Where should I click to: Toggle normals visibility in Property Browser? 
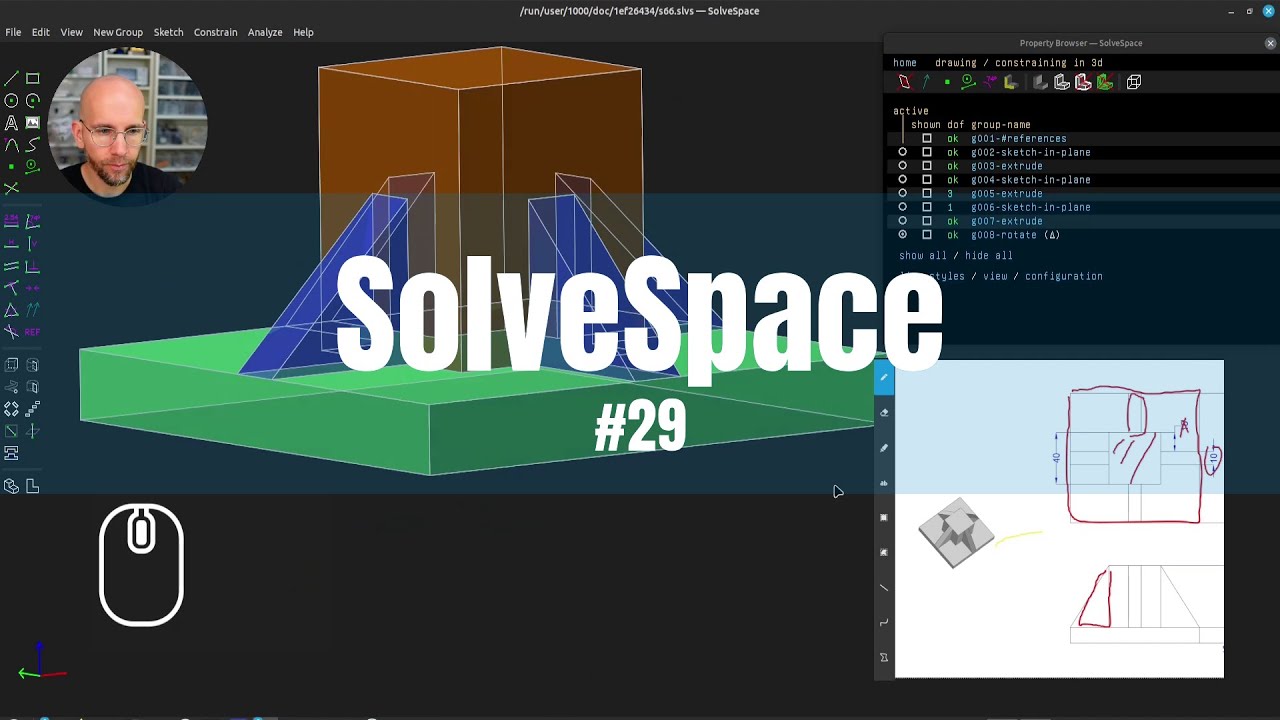click(926, 82)
